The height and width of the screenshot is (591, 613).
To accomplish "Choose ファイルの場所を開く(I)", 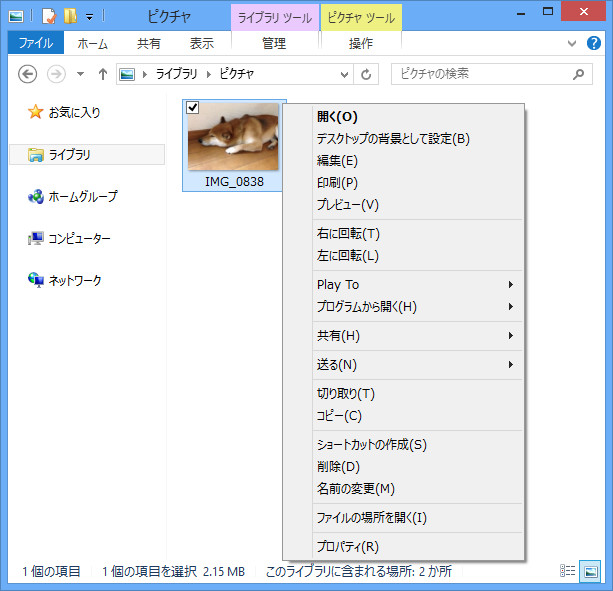I will point(403,518).
